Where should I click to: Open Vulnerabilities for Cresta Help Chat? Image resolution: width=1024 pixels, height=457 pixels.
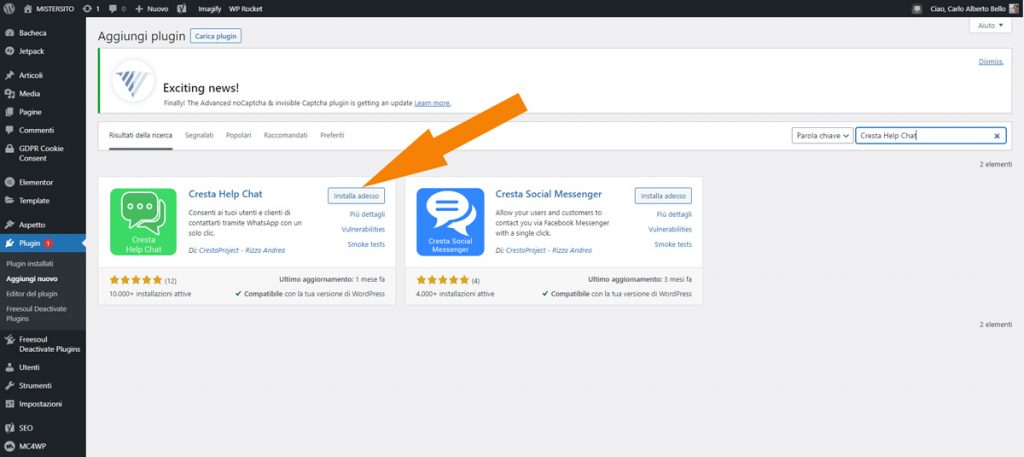[363, 229]
